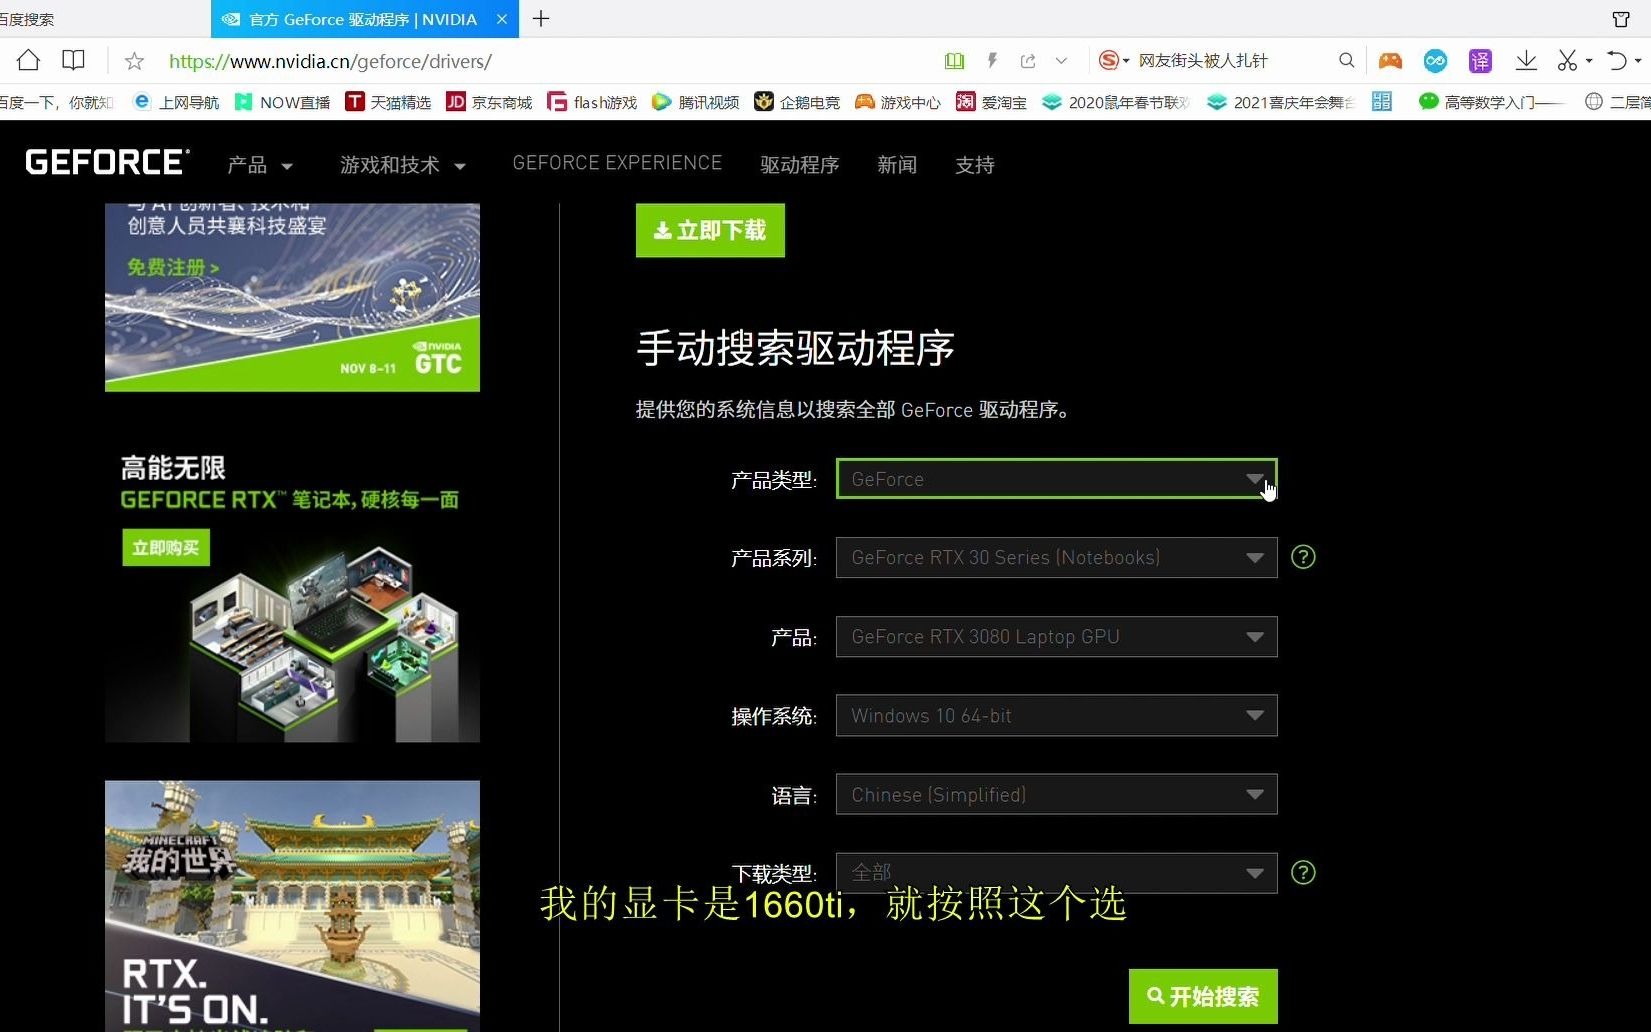
Task: Open the 产品 RTX 3080 Laptop GPU dropdown
Action: point(1056,636)
